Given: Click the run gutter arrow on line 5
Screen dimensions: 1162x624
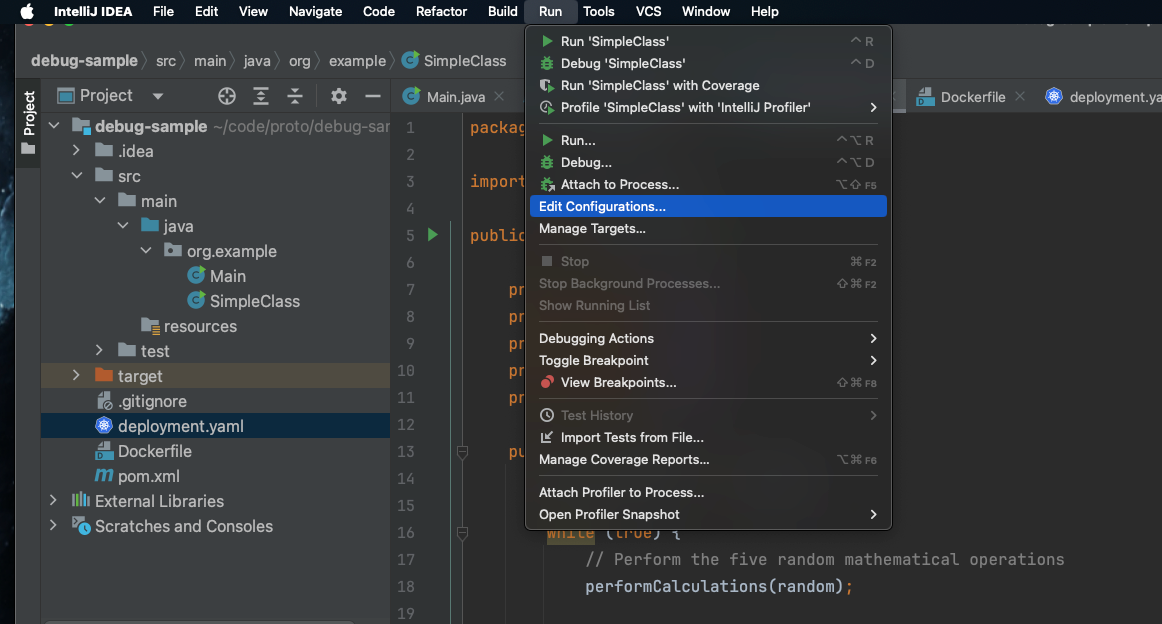Looking at the screenshot, I should pyautogui.click(x=433, y=235).
